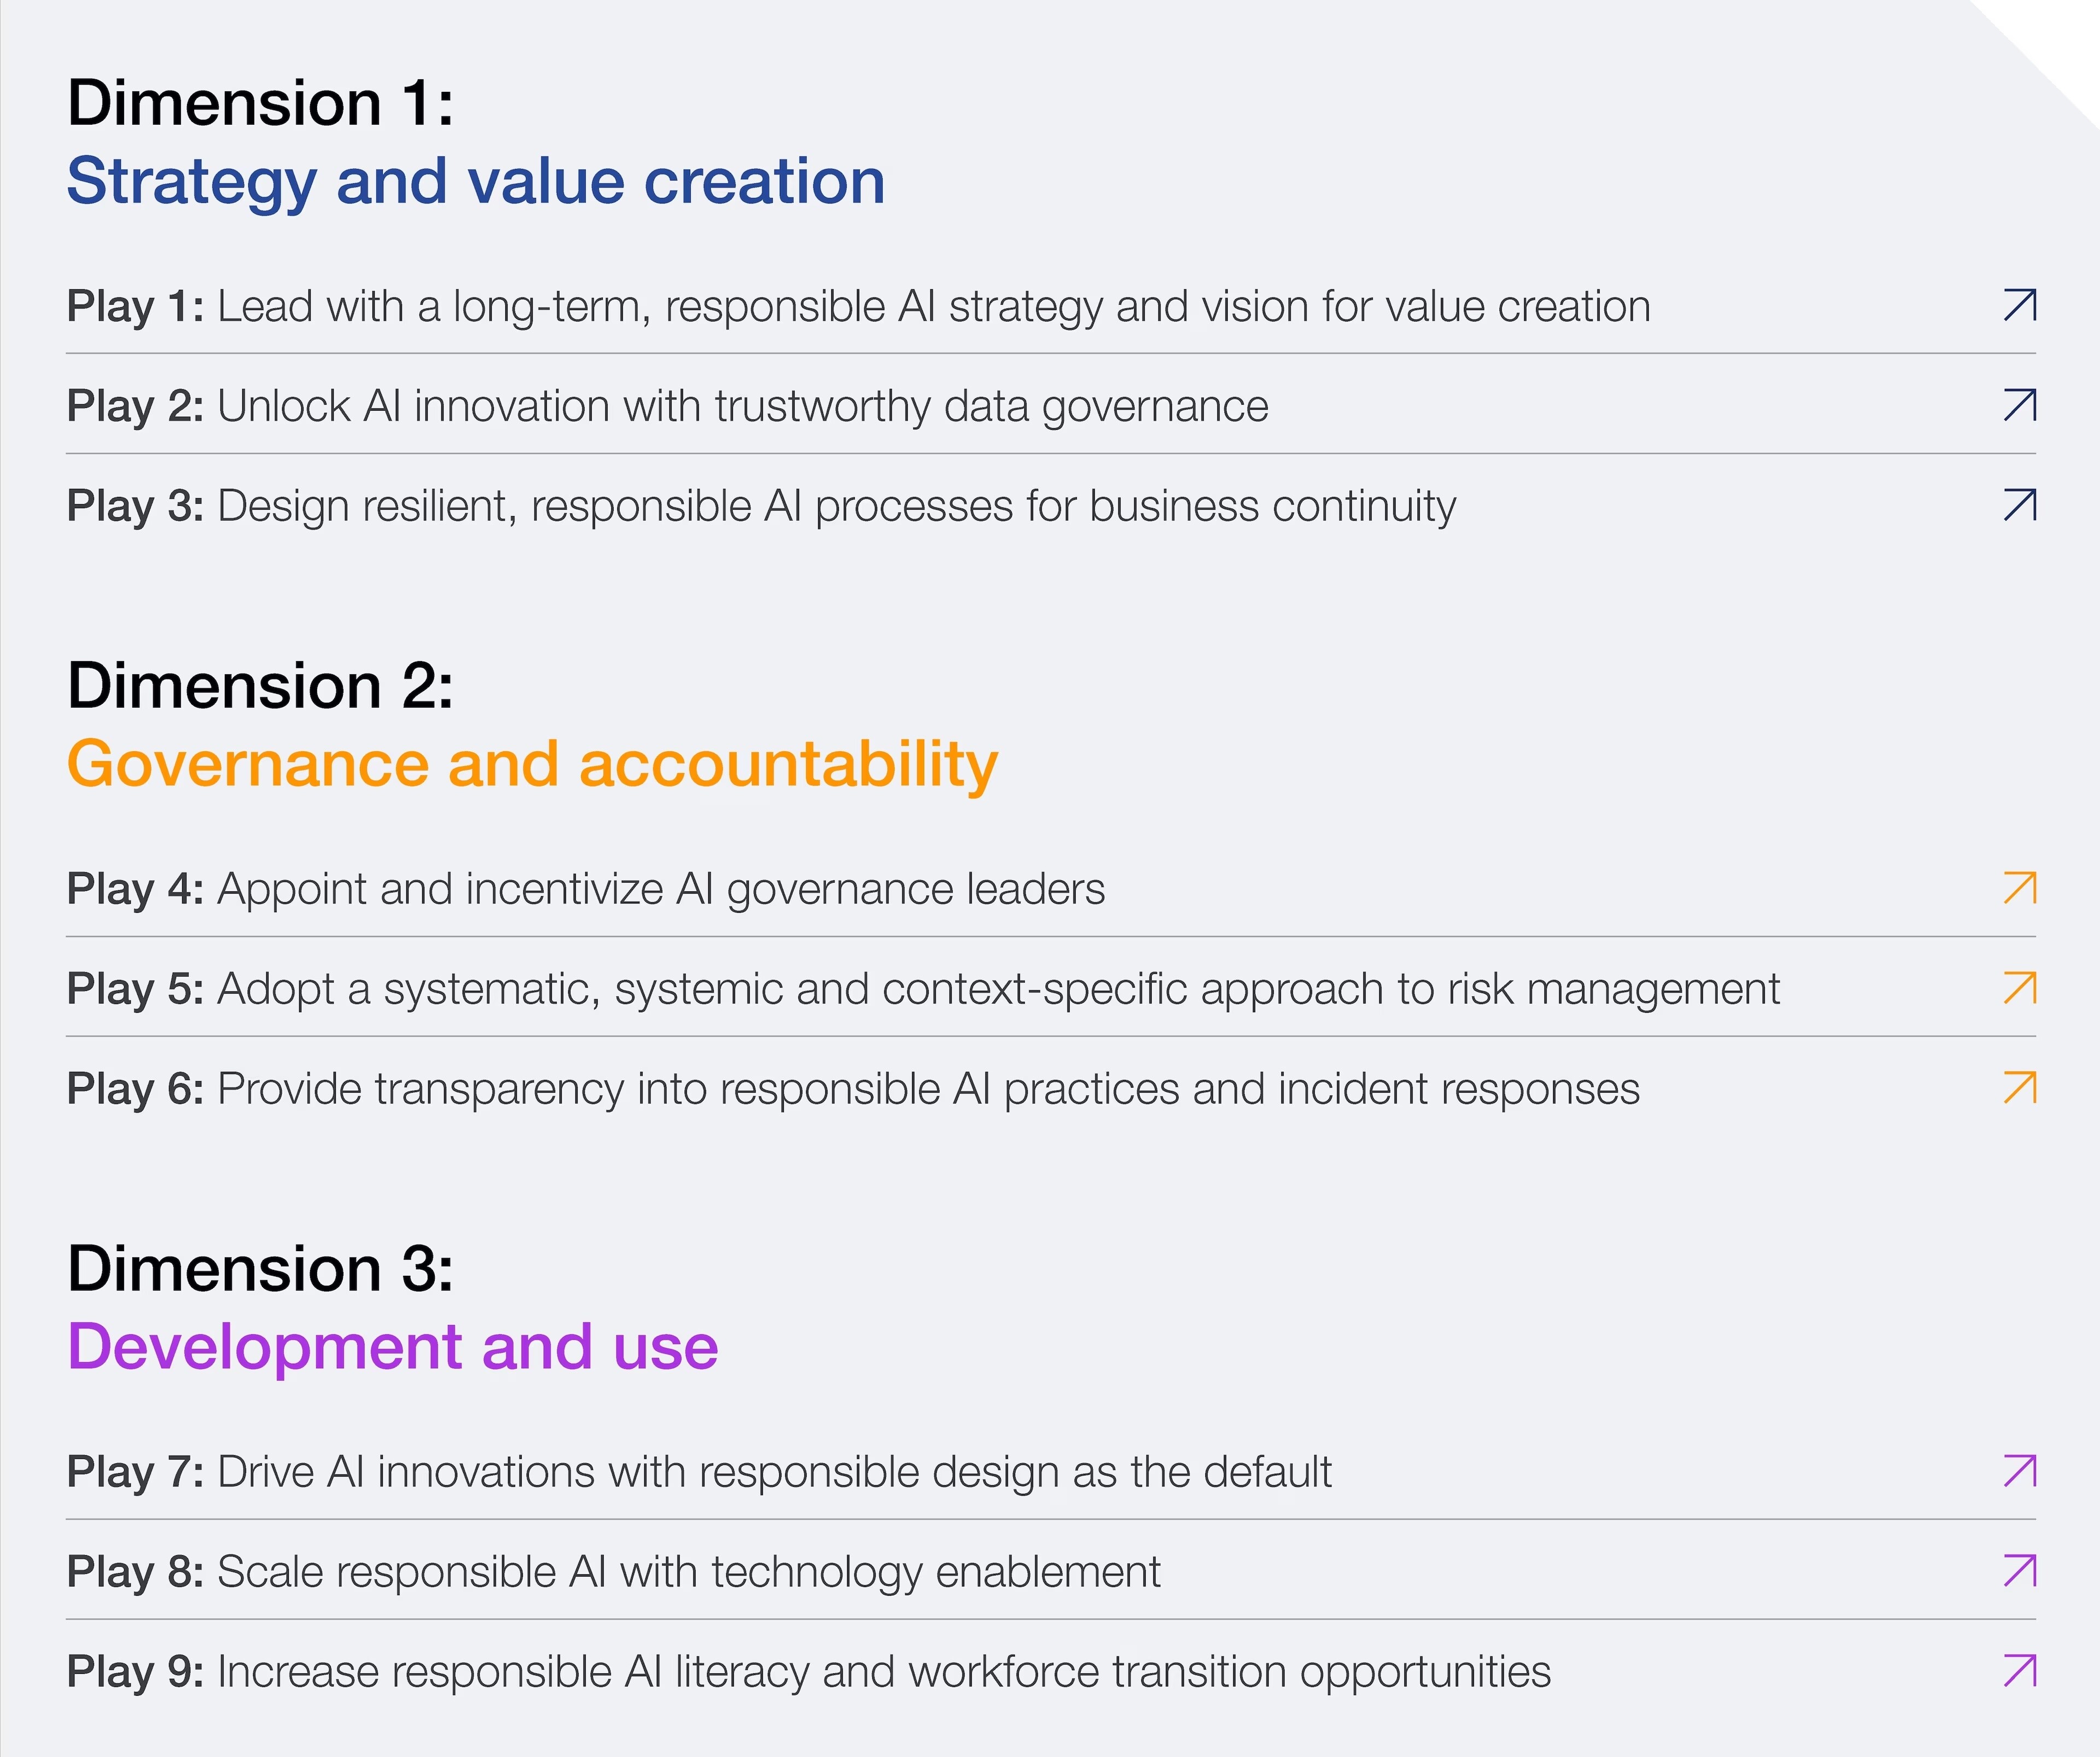Click the orange arrow for Play 5

pyautogui.click(x=2019, y=988)
